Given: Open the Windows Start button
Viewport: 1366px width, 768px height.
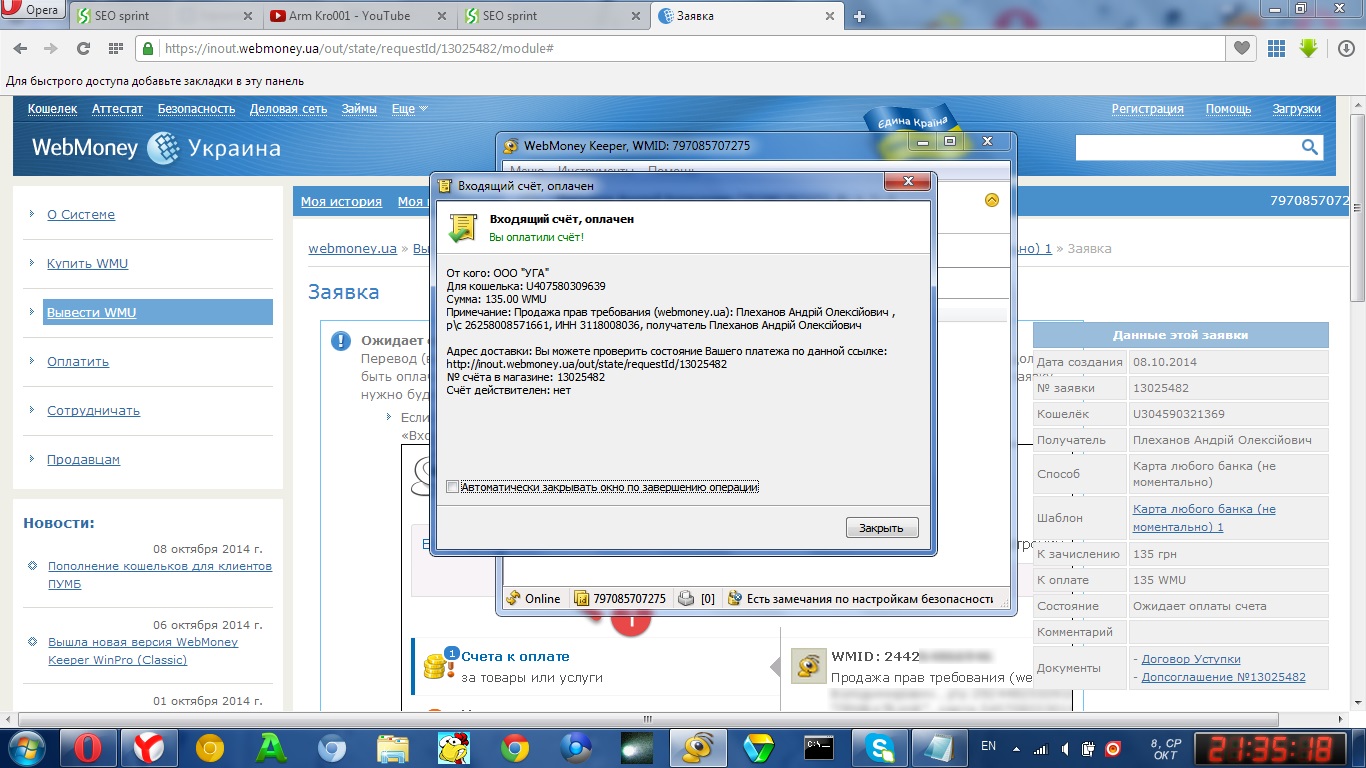Looking at the screenshot, I should (x=27, y=747).
